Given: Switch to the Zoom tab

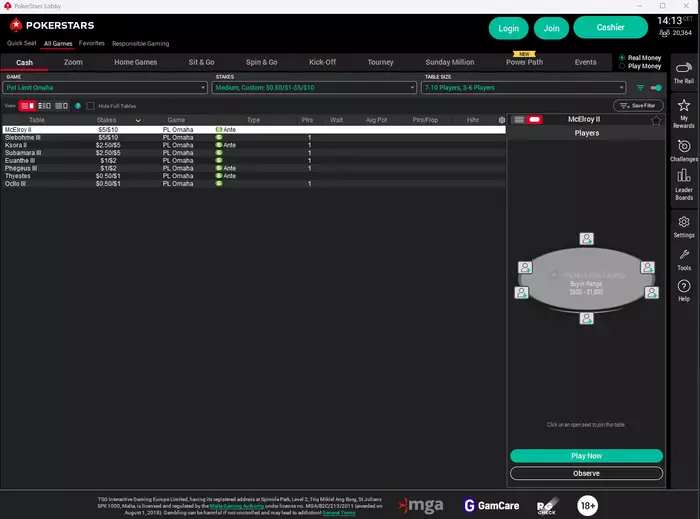Looking at the screenshot, I should click(x=73, y=62).
